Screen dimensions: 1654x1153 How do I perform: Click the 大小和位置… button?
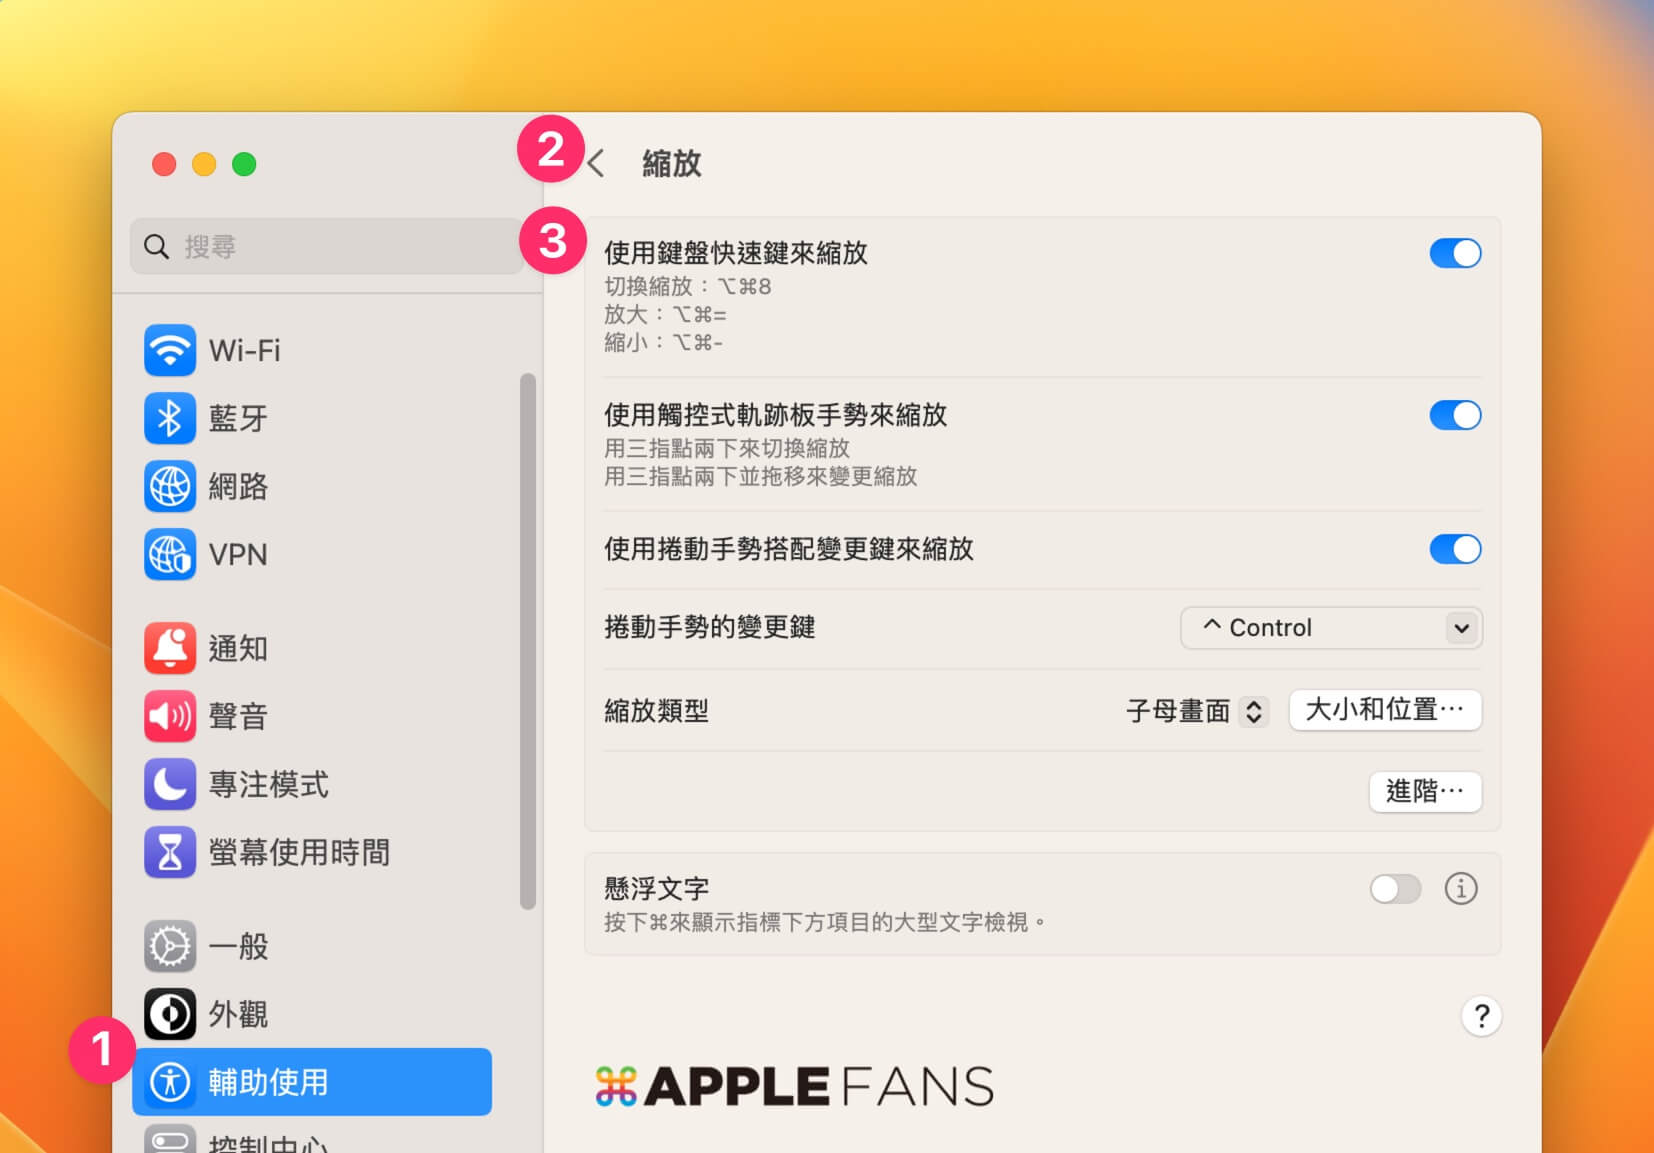[x=1385, y=710]
